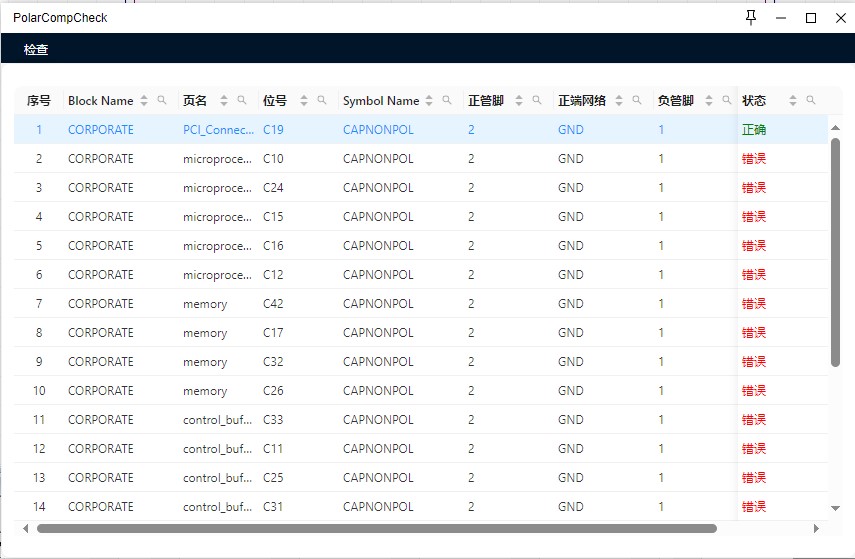Sort by 正管脚 column
This screenshot has width=855, height=559.
coord(519,100)
